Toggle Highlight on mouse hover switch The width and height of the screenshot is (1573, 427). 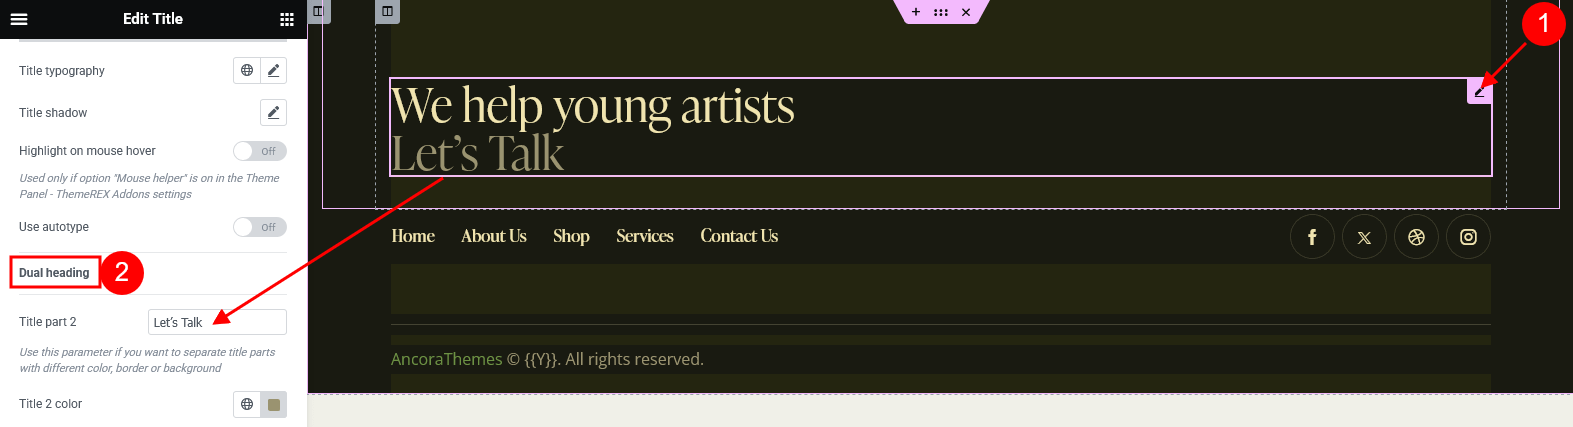tap(260, 151)
